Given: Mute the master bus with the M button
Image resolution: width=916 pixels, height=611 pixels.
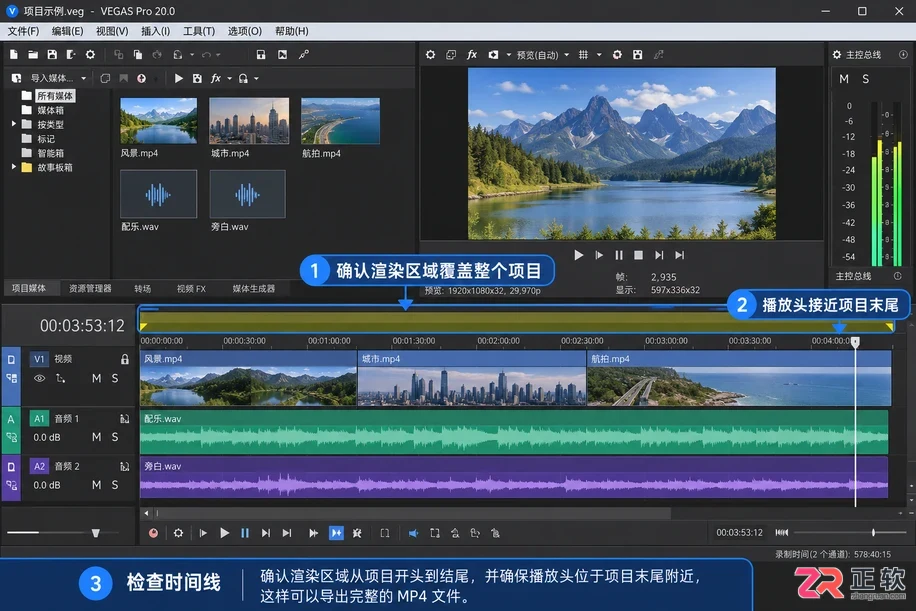Looking at the screenshot, I should 844,79.
